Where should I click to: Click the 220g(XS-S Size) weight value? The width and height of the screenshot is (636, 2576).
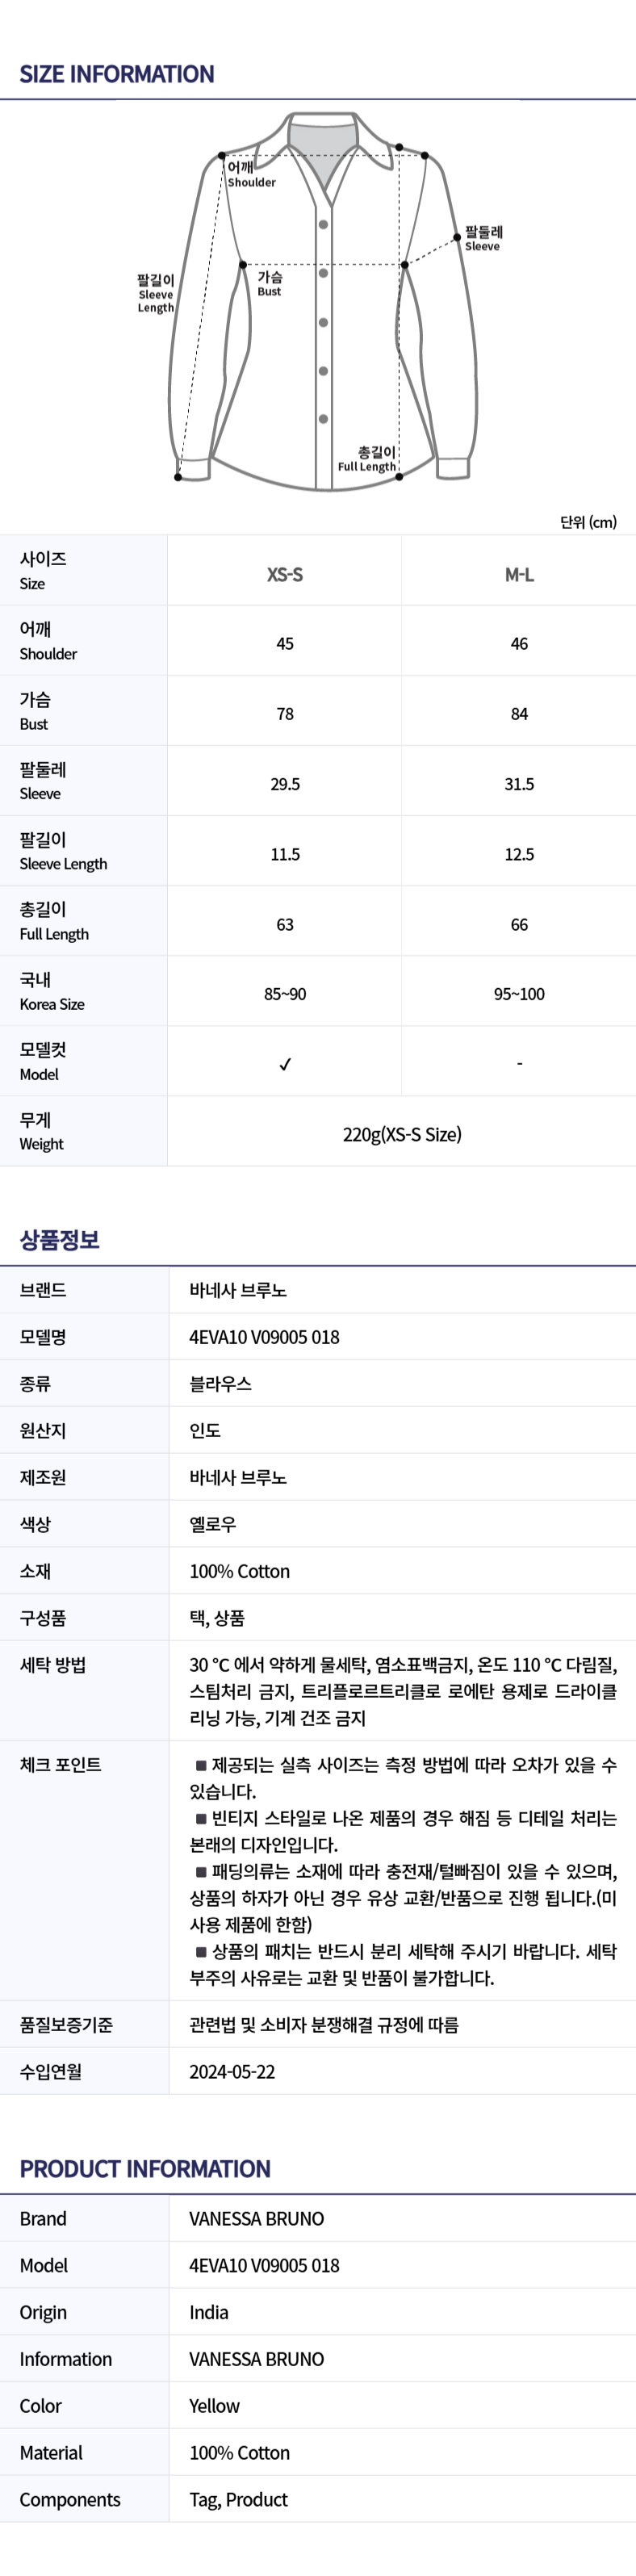(402, 1134)
